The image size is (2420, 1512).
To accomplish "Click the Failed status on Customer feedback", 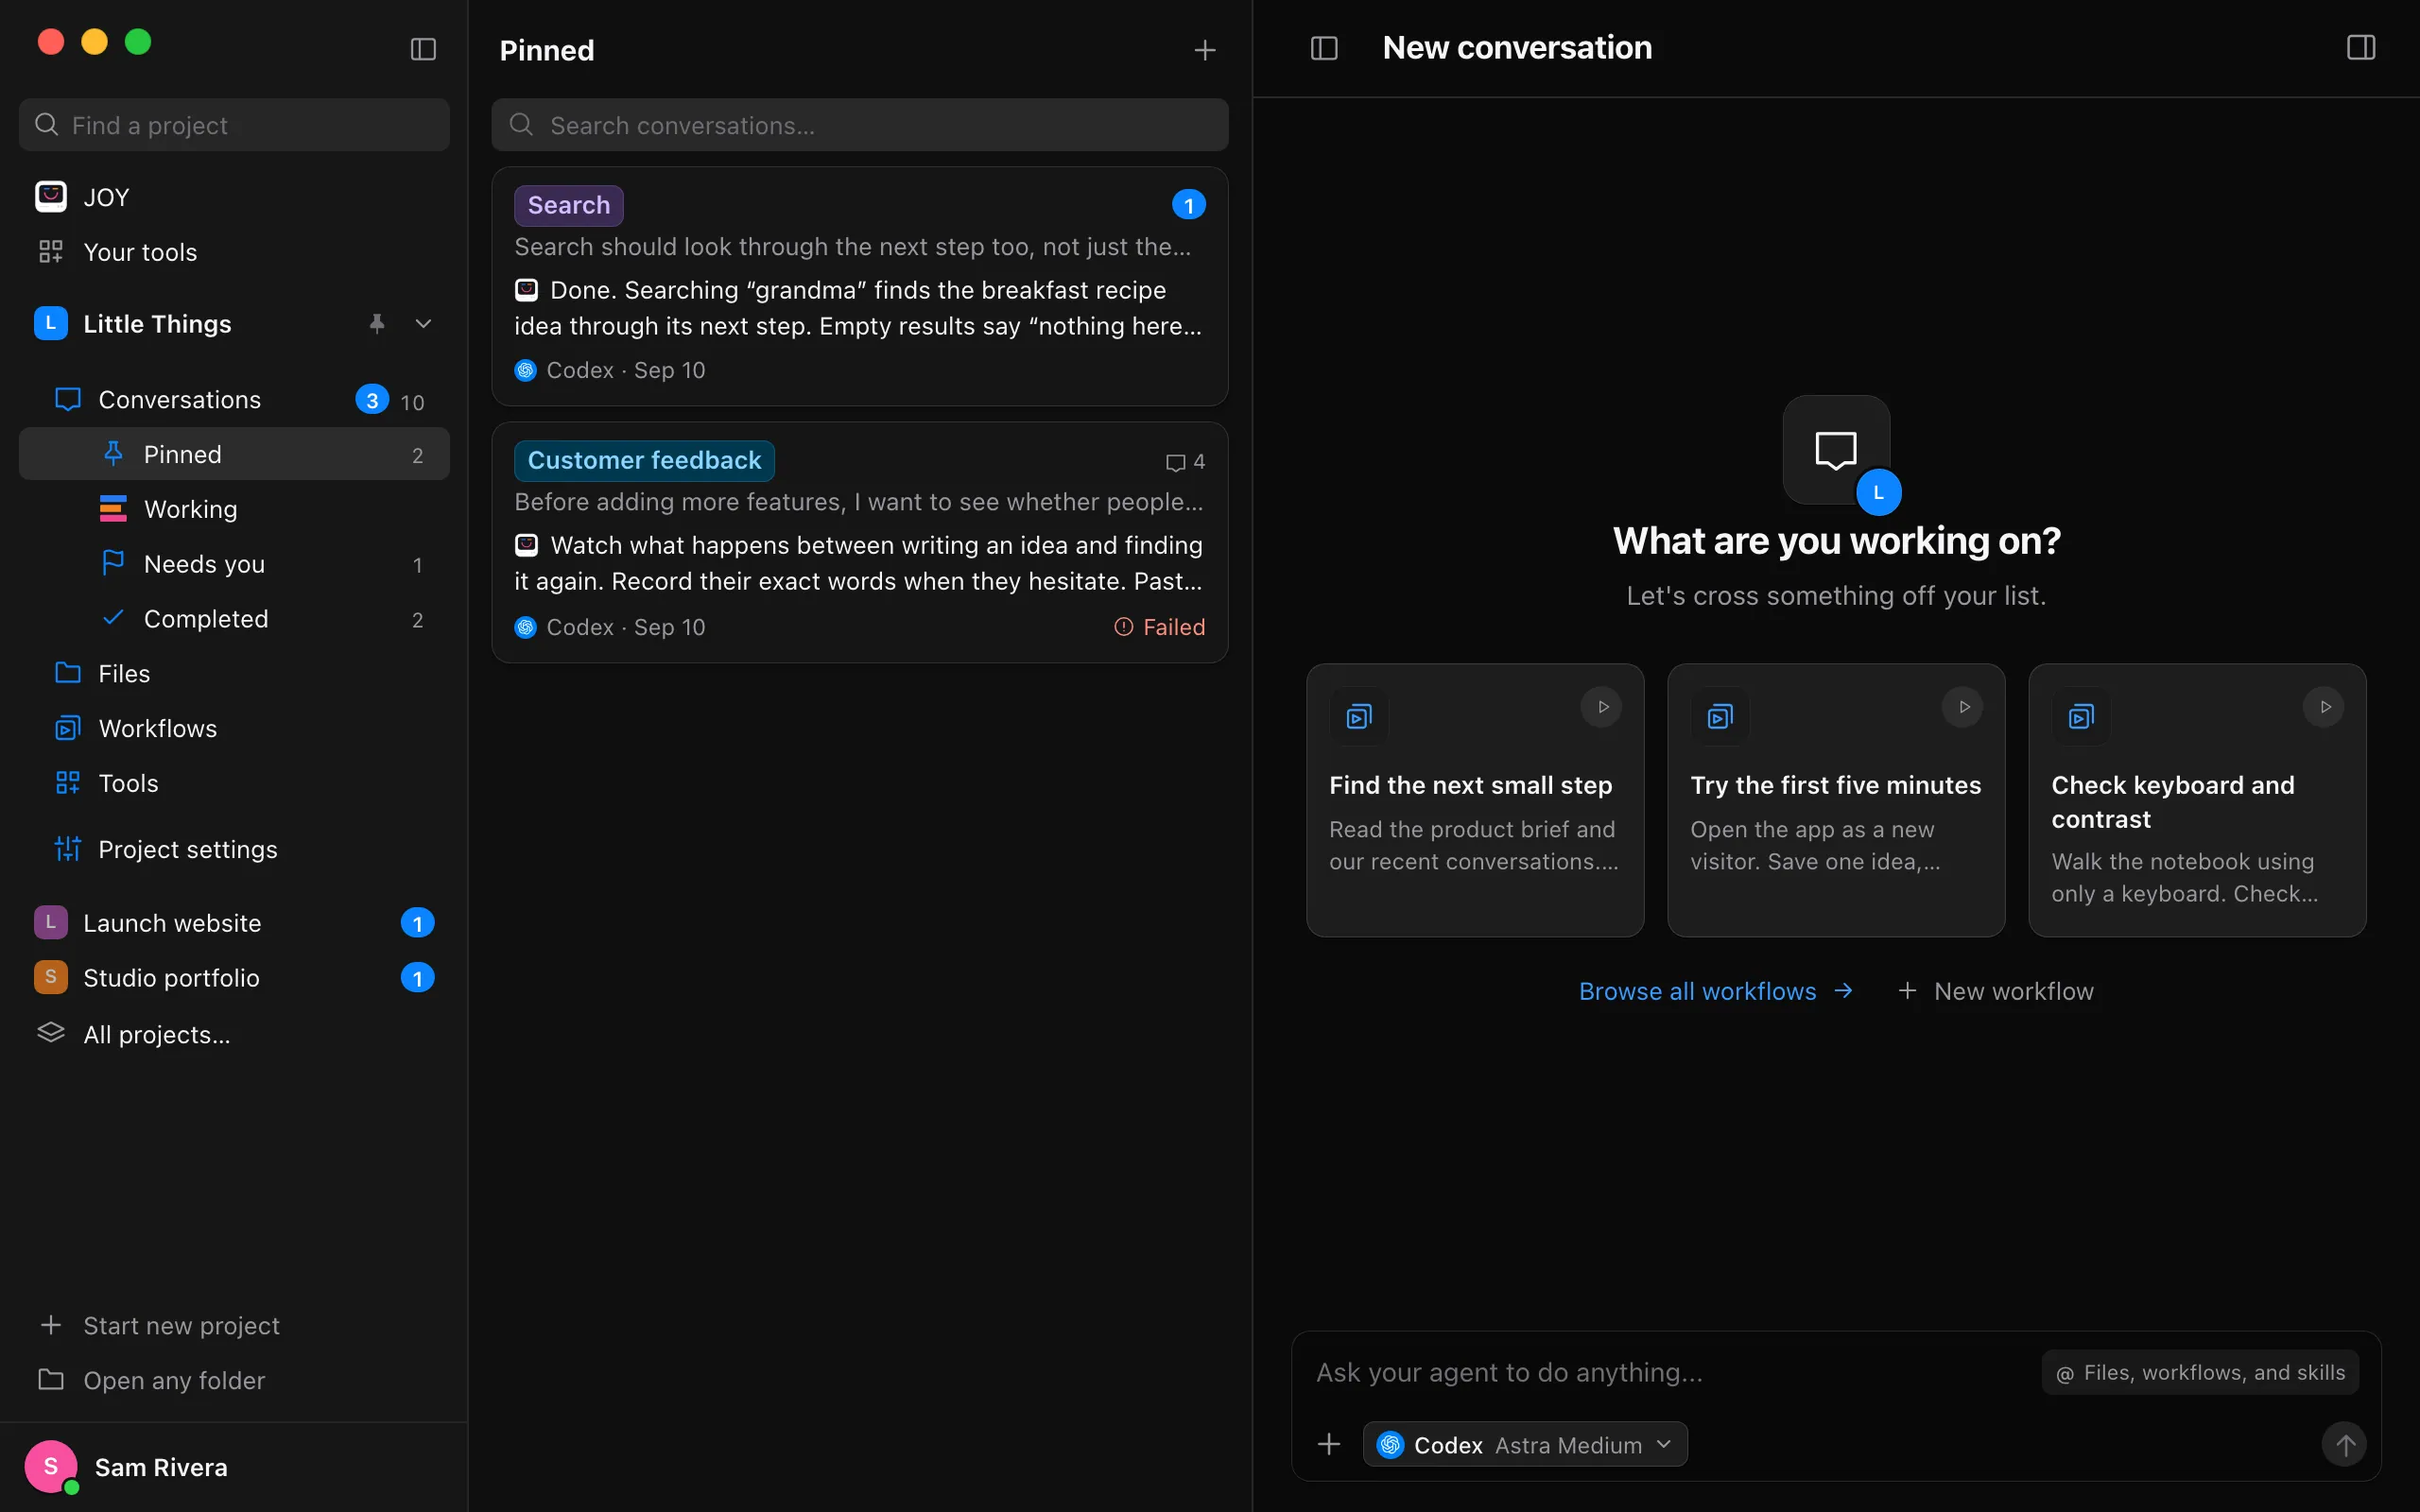I will click(1160, 627).
